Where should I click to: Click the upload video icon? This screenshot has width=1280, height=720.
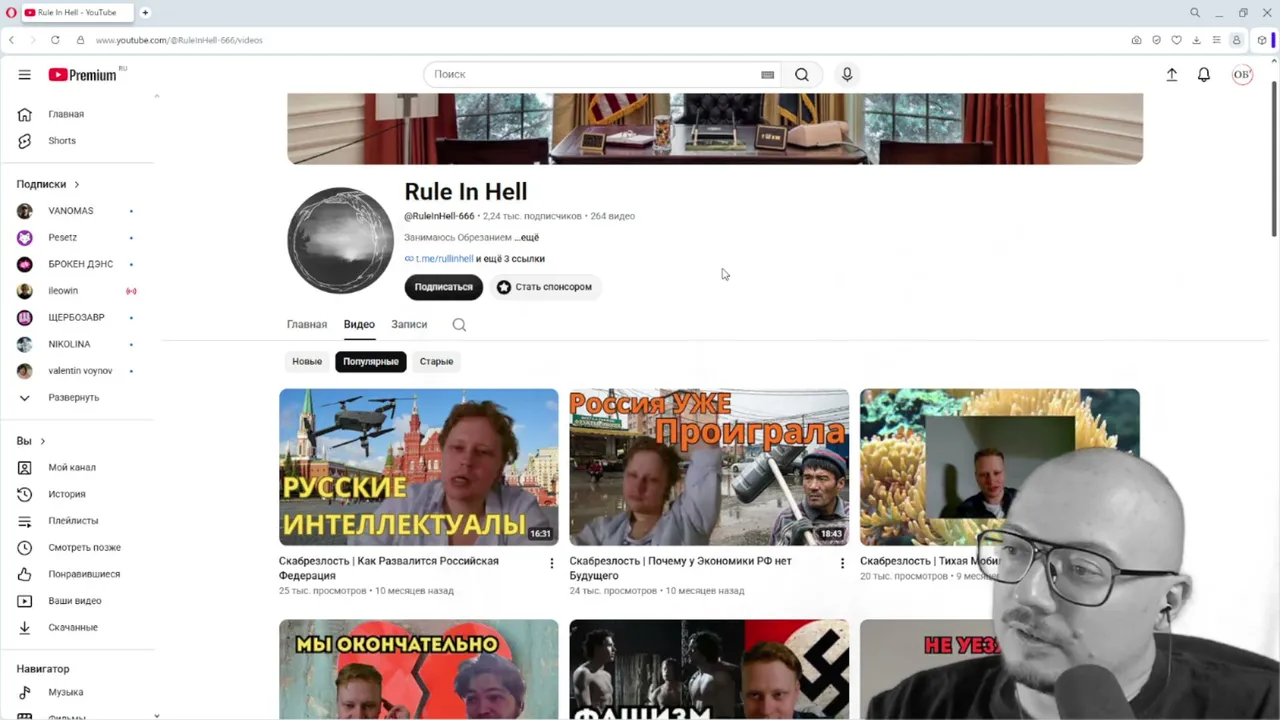coord(1172,75)
